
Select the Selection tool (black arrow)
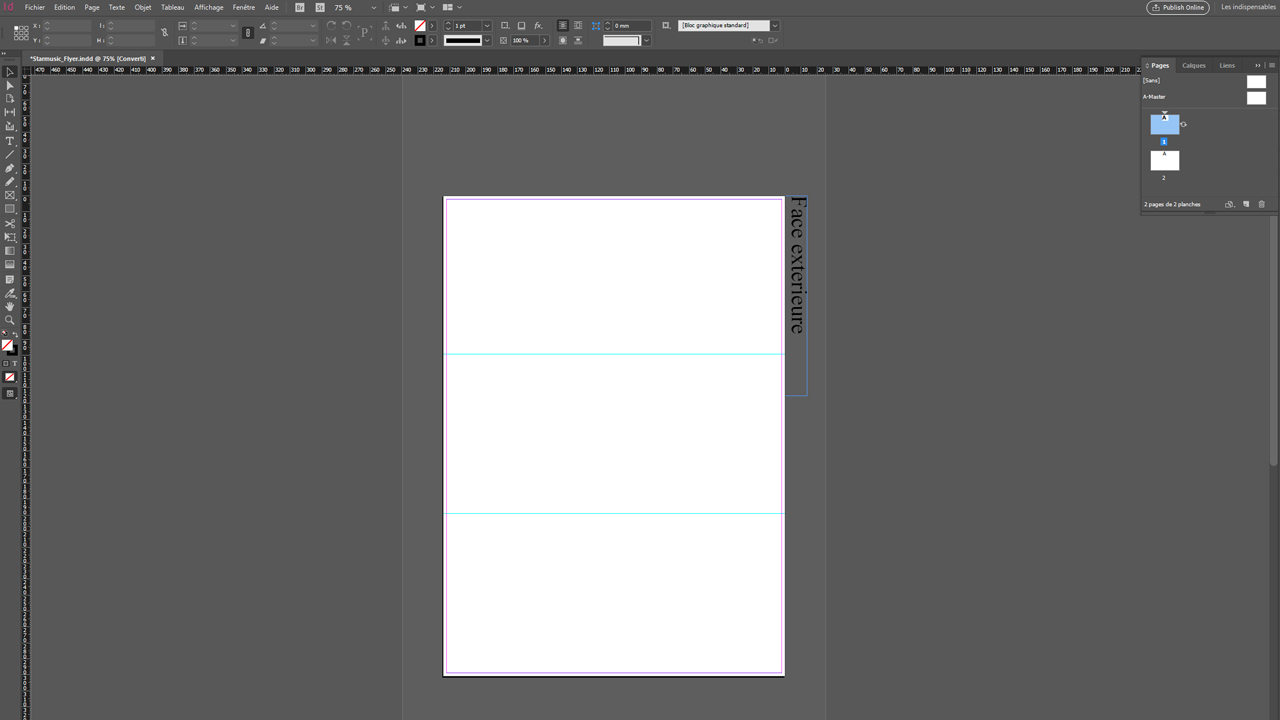click(10, 72)
